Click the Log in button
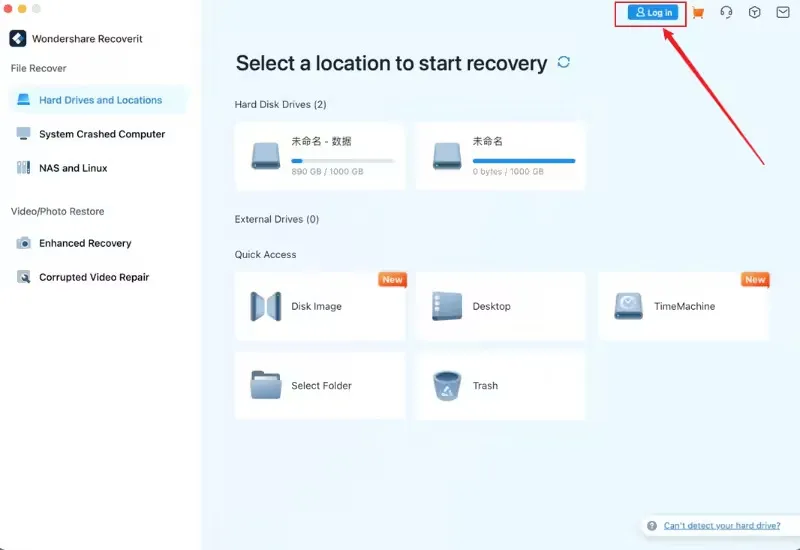The height and width of the screenshot is (550, 800). point(653,13)
